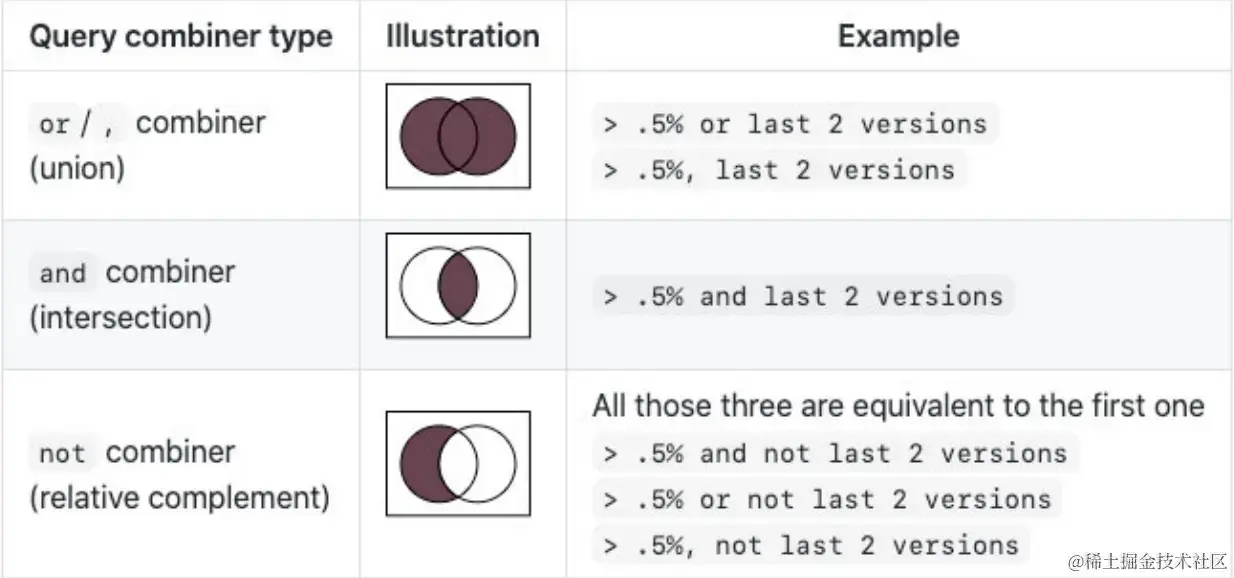The height and width of the screenshot is (578, 1234).
Task: Click the 'Example' column header
Action: (x=898, y=37)
